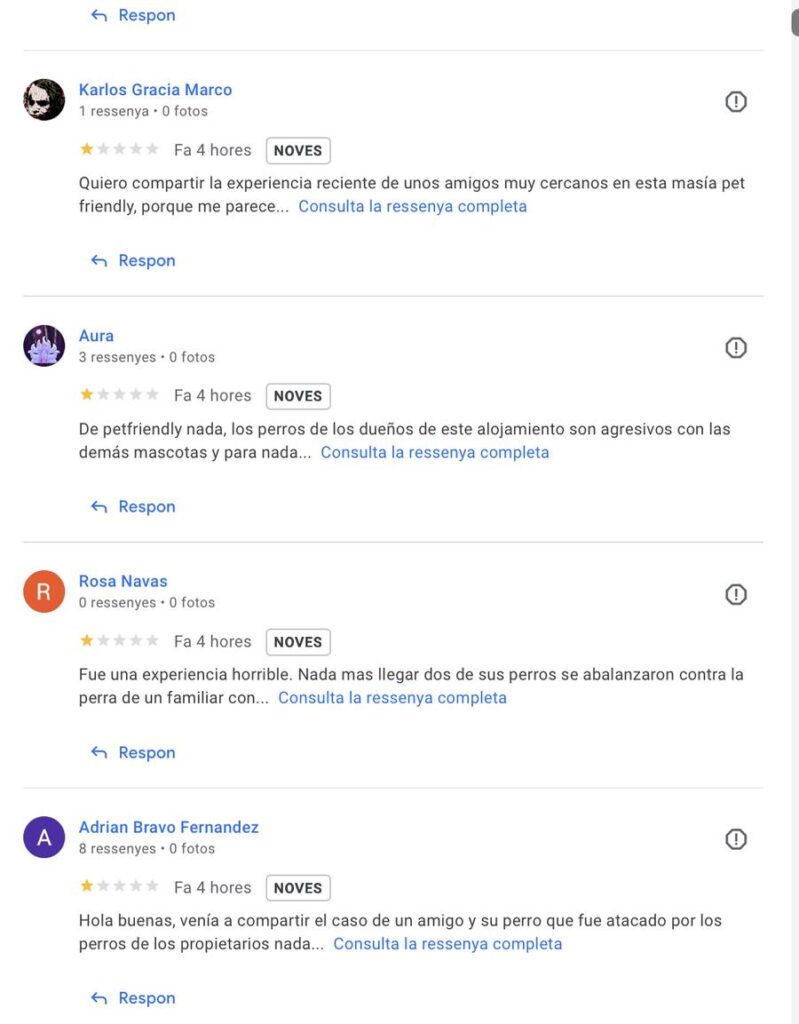
Task: Open Aura's purple profile avatar
Action: point(44,345)
